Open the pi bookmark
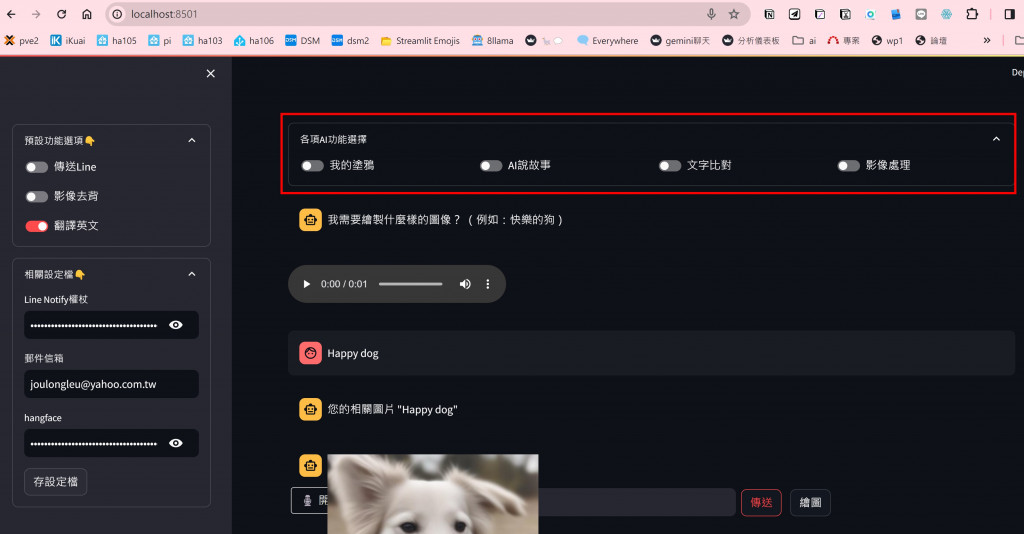 click(159, 40)
